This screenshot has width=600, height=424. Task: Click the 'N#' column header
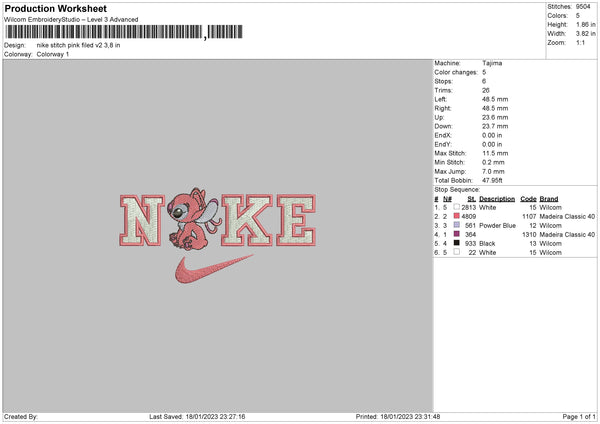pyautogui.click(x=447, y=199)
